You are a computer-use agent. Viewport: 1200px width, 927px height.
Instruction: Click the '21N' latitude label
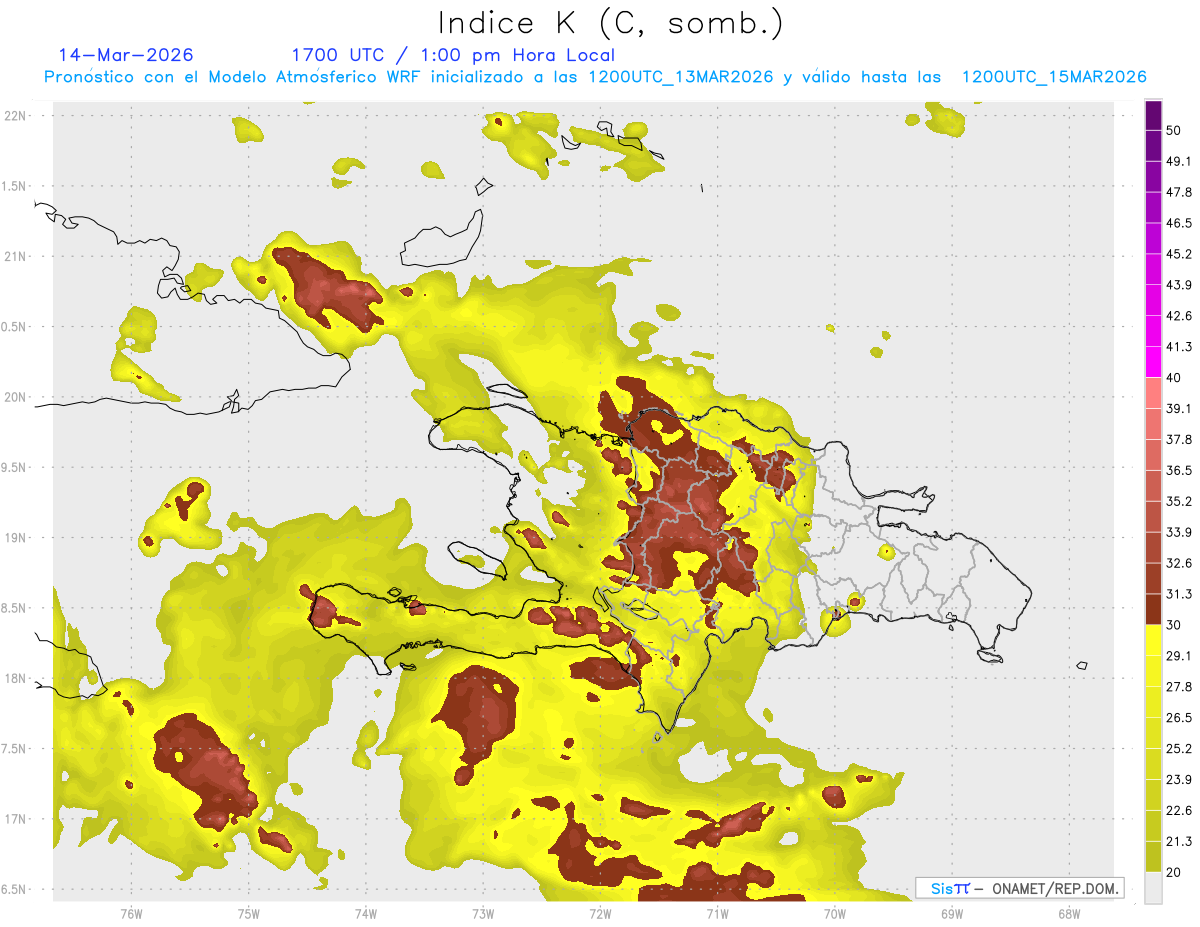(x=14, y=256)
